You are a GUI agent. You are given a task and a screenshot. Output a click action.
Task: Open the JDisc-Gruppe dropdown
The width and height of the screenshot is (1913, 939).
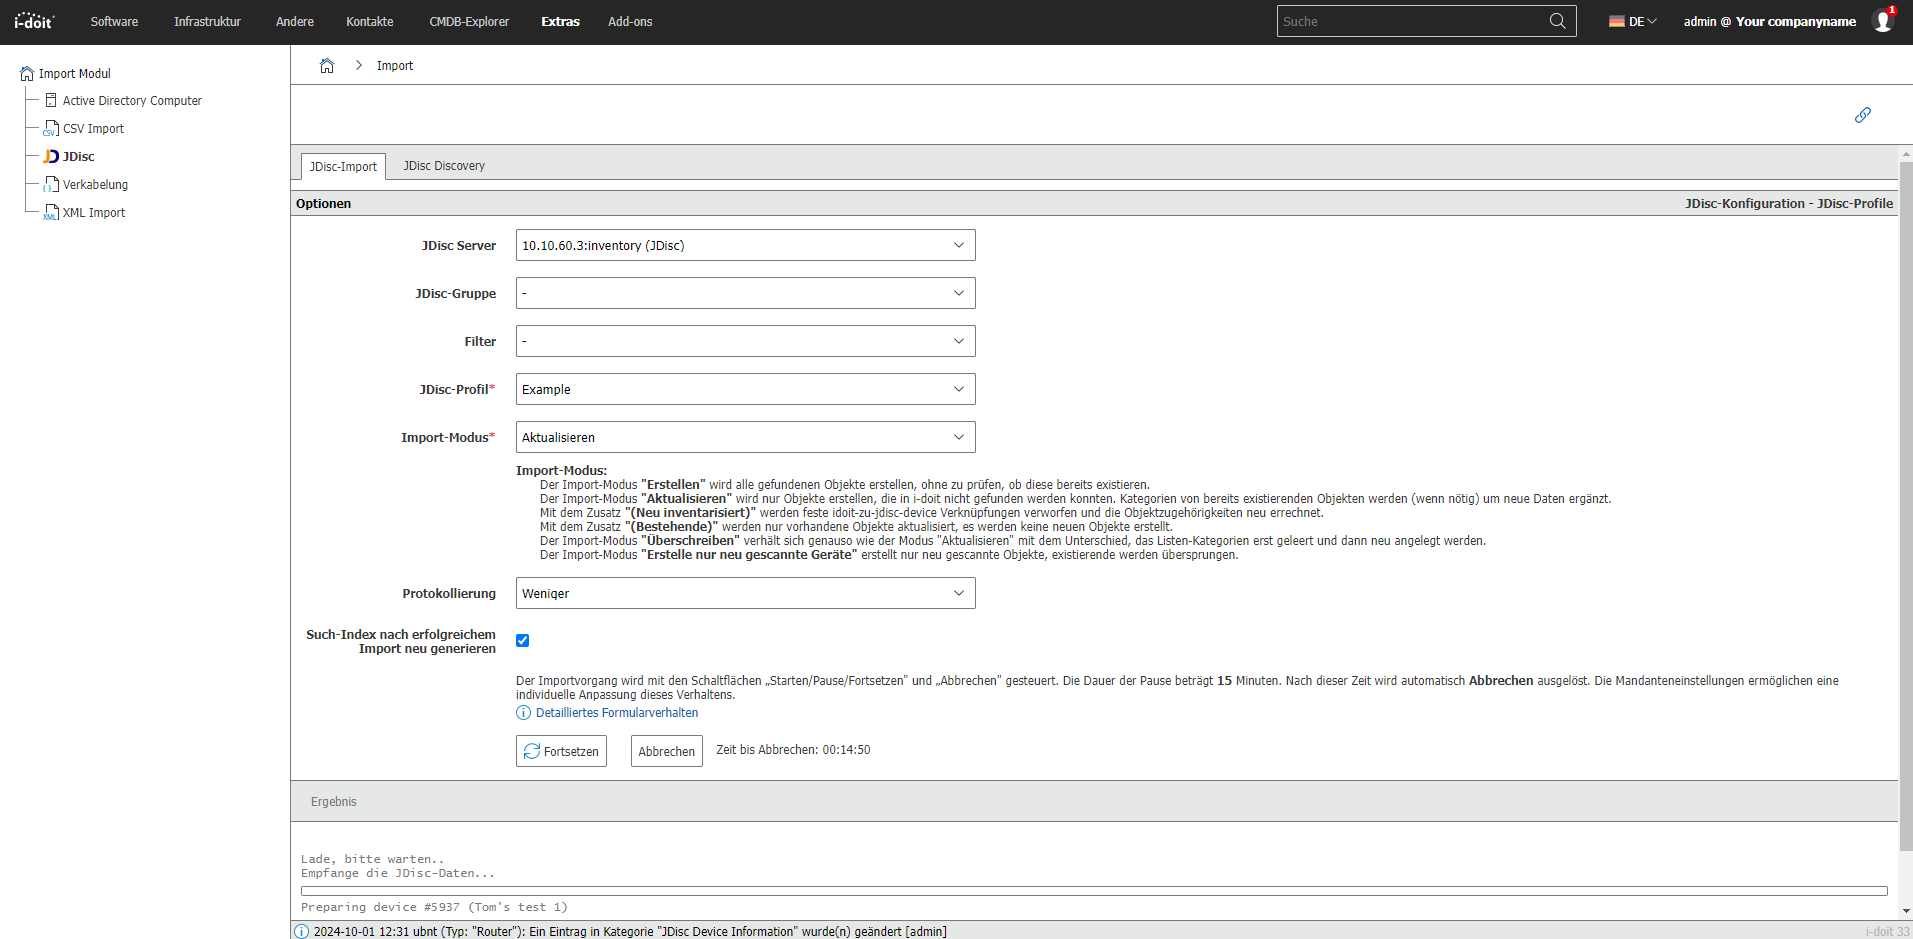746,293
